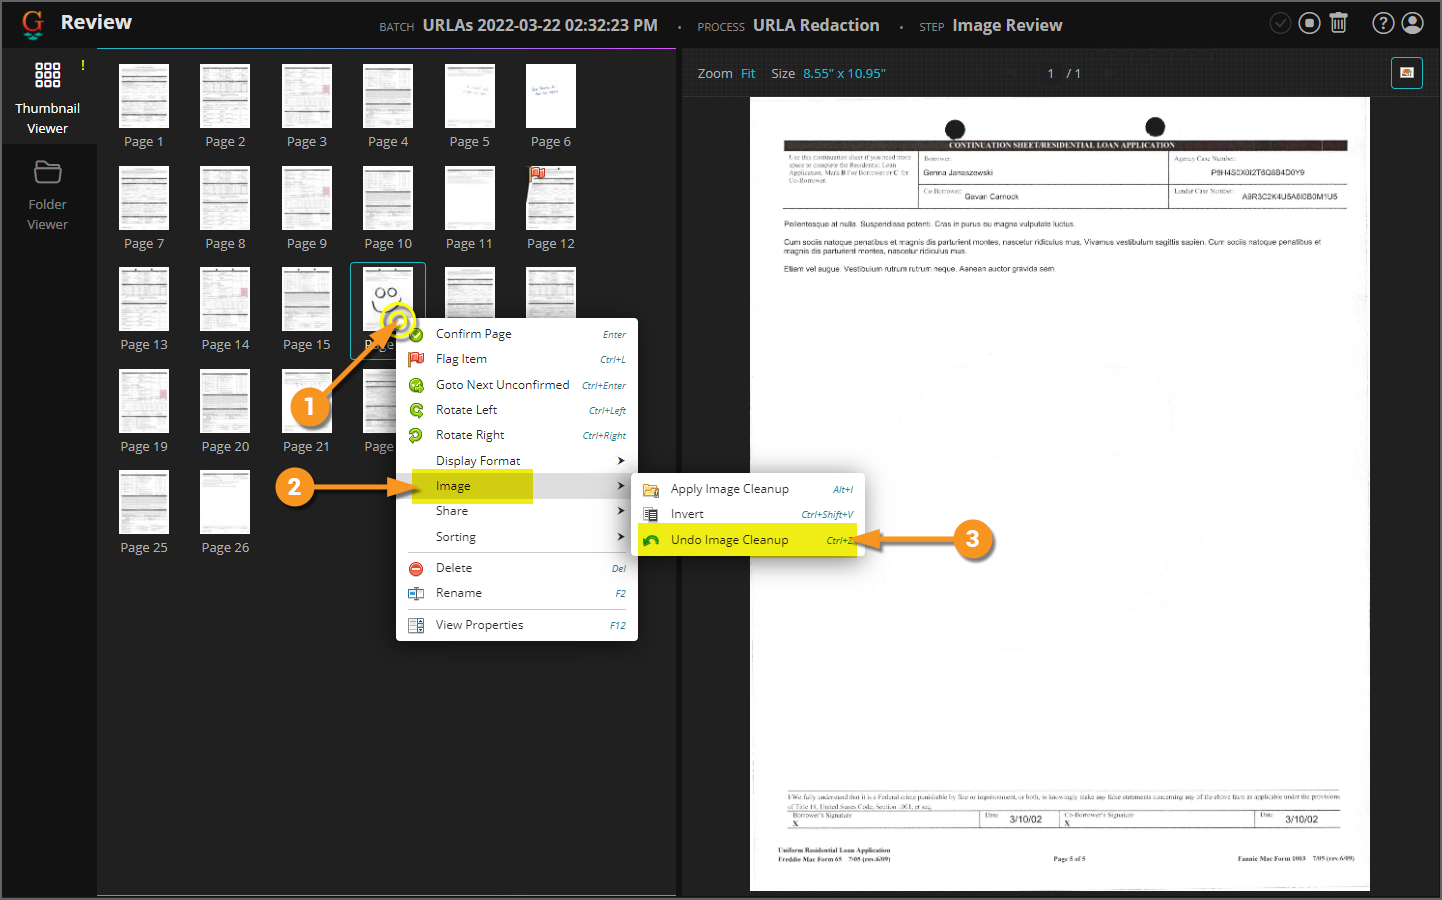Click the current page number field
1442x900 pixels.
[1050, 73]
